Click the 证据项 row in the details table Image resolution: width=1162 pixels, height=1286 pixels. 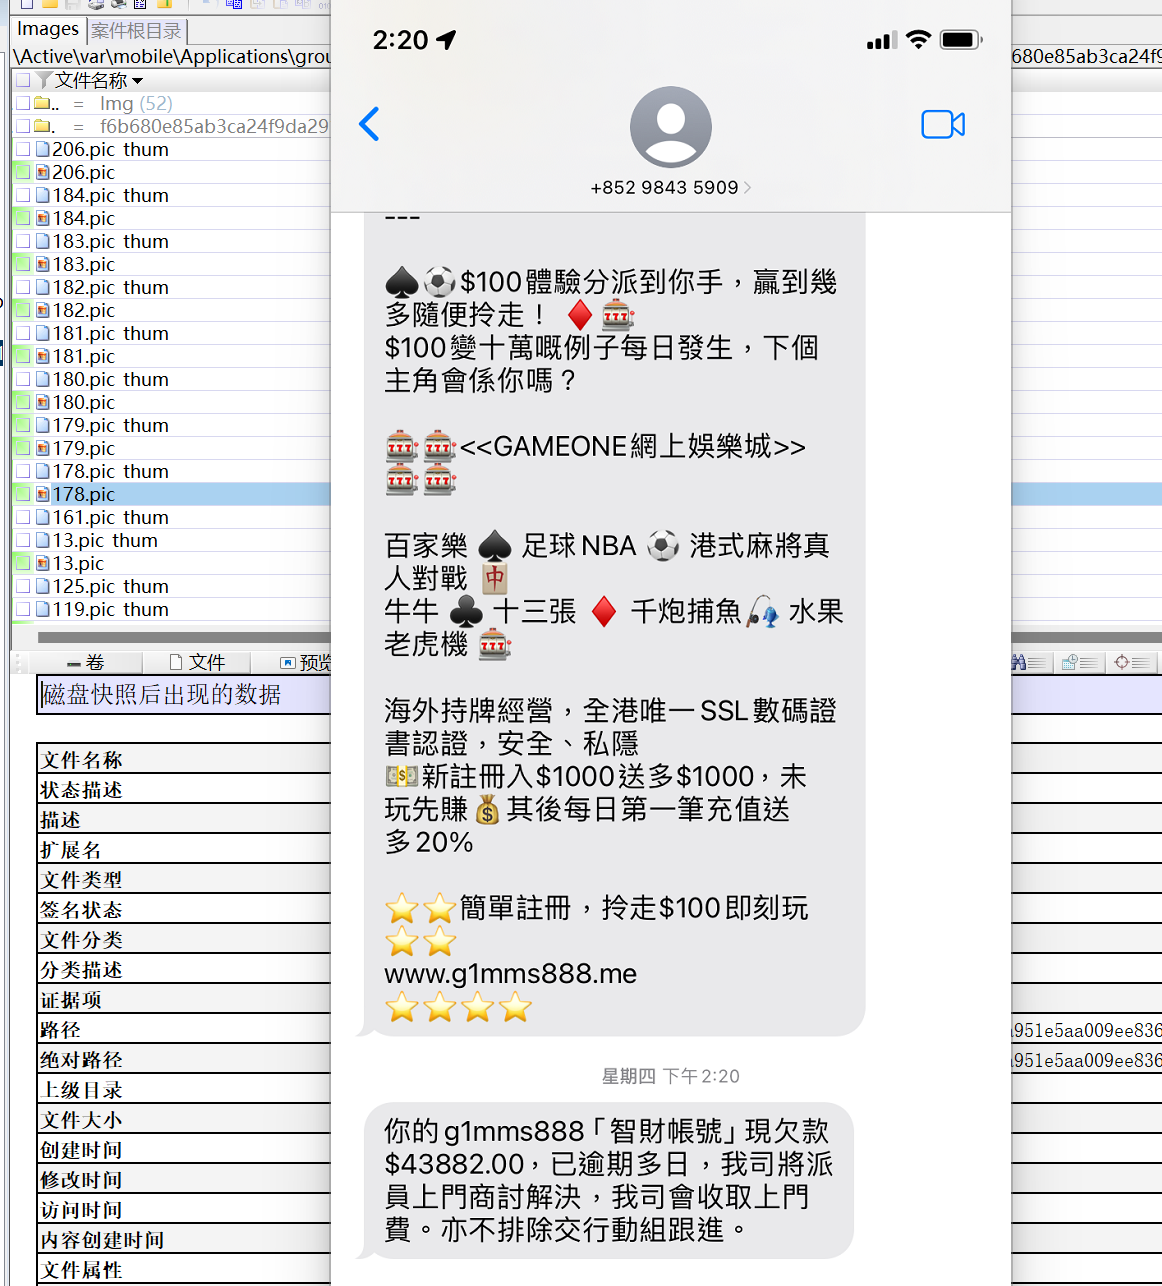184,999
